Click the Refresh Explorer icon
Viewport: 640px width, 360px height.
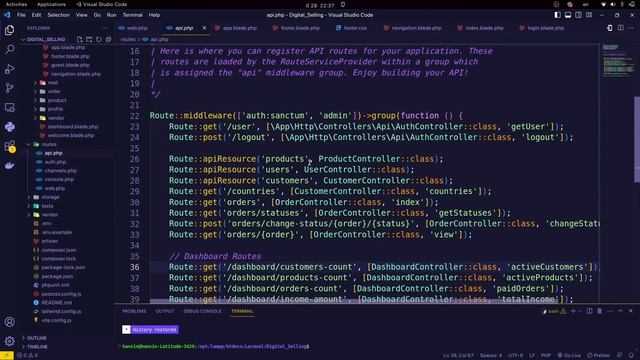pyautogui.click(x=99, y=40)
